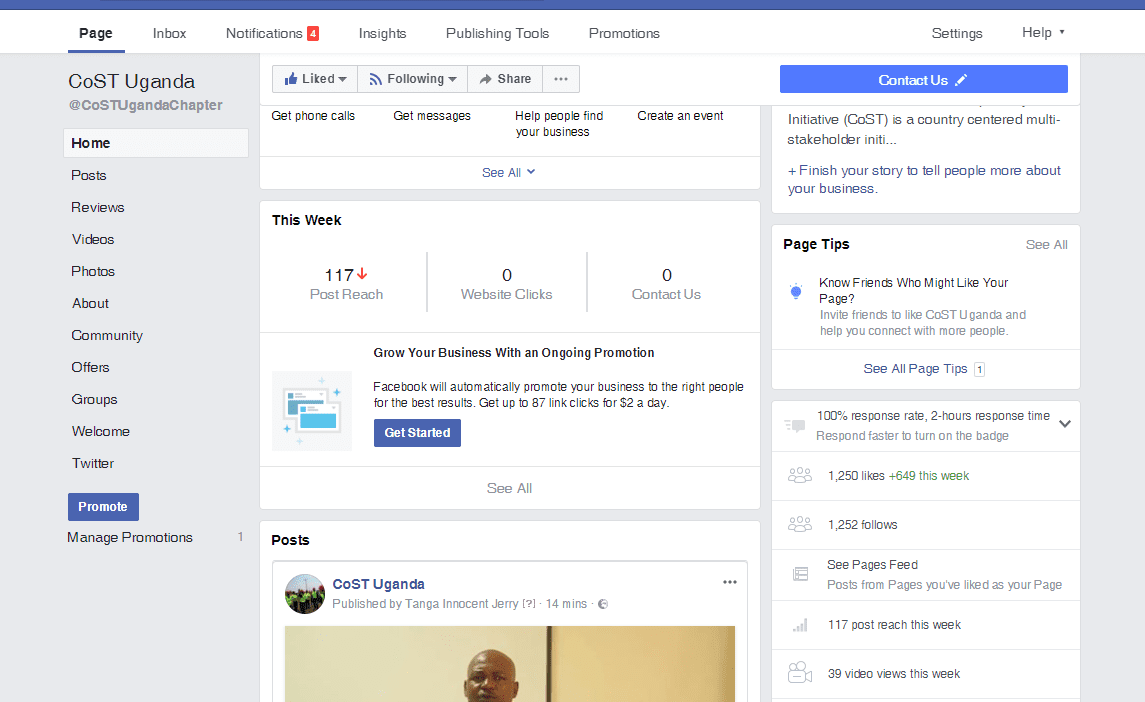
Task: Open About in the sidebar
Action: pyautogui.click(x=90, y=303)
